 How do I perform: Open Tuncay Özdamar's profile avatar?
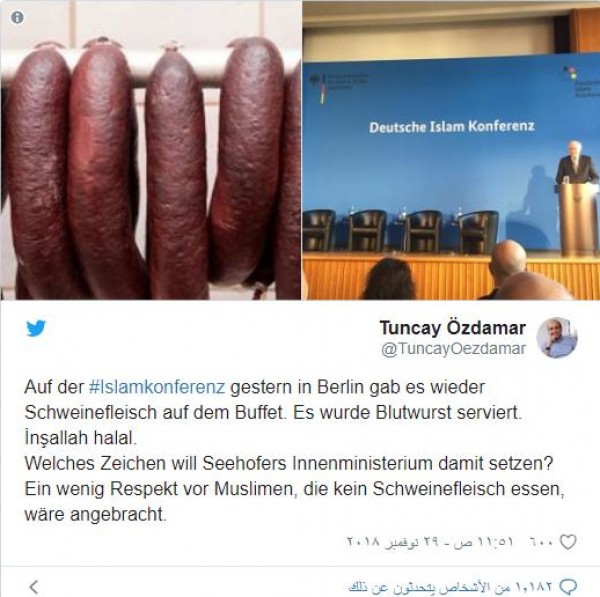point(556,338)
